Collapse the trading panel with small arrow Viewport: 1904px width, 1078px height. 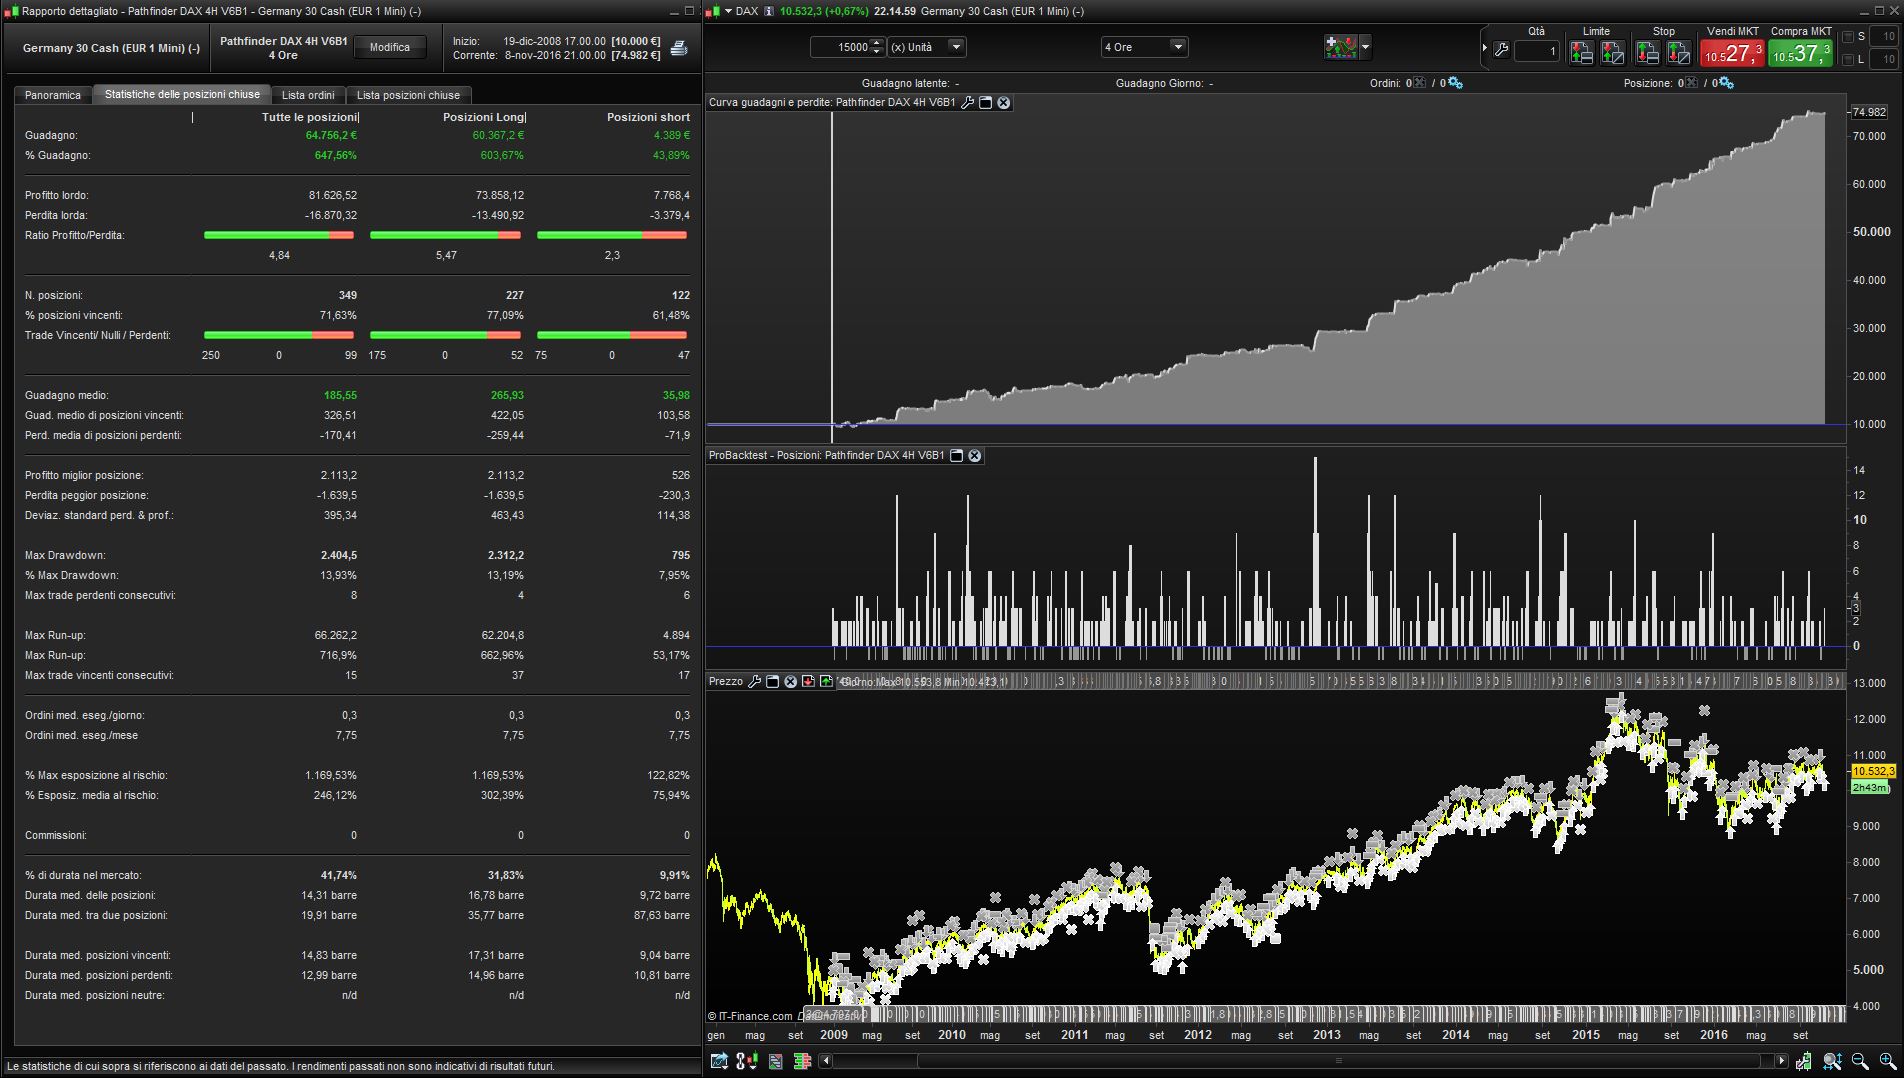(1484, 48)
